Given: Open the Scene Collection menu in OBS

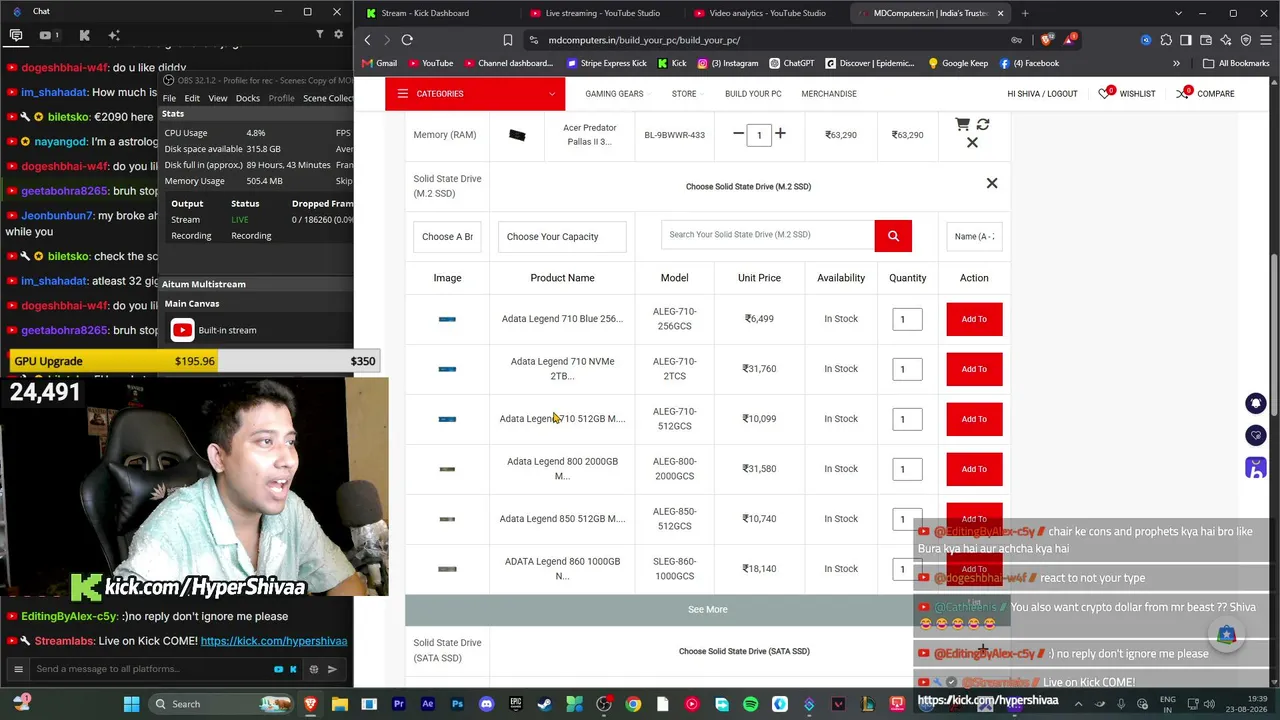Looking at the screenshot, I should point(328,98).
